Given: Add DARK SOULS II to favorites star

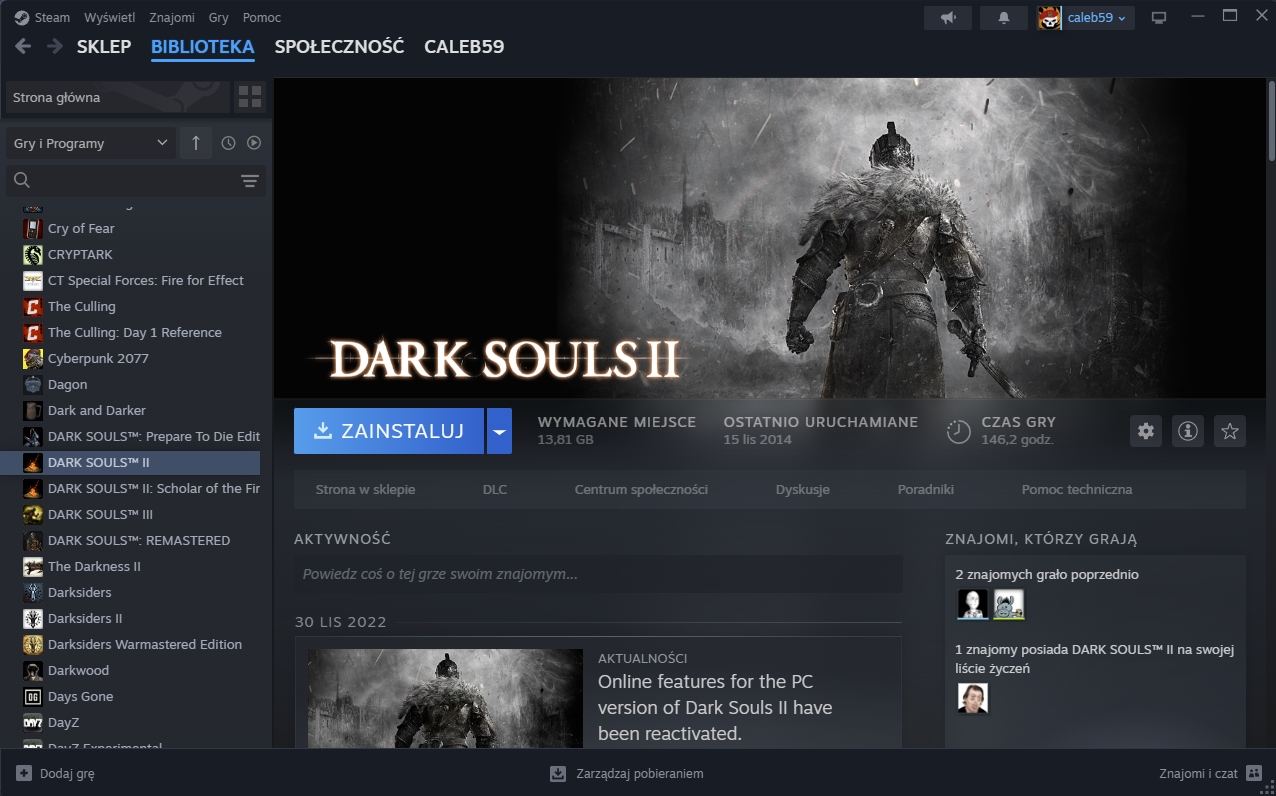Looking at the screenshot, I should [x=1230, y=431].
